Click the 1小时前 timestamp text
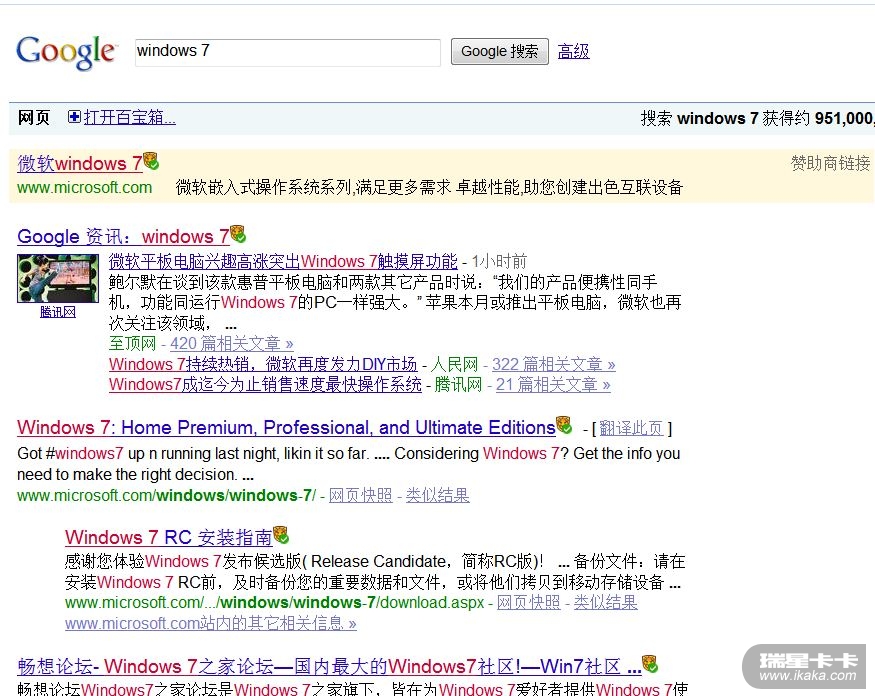Viewport: 875px width, 696px height. click(499, 262)
